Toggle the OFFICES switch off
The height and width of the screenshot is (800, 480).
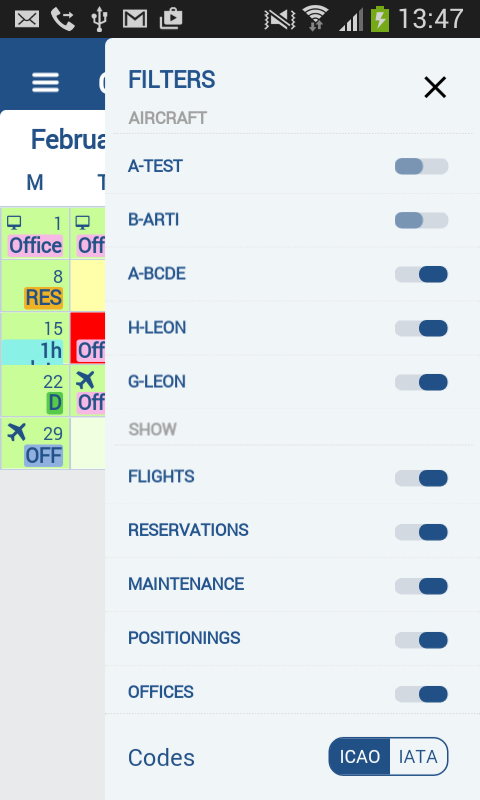point(421,694)
